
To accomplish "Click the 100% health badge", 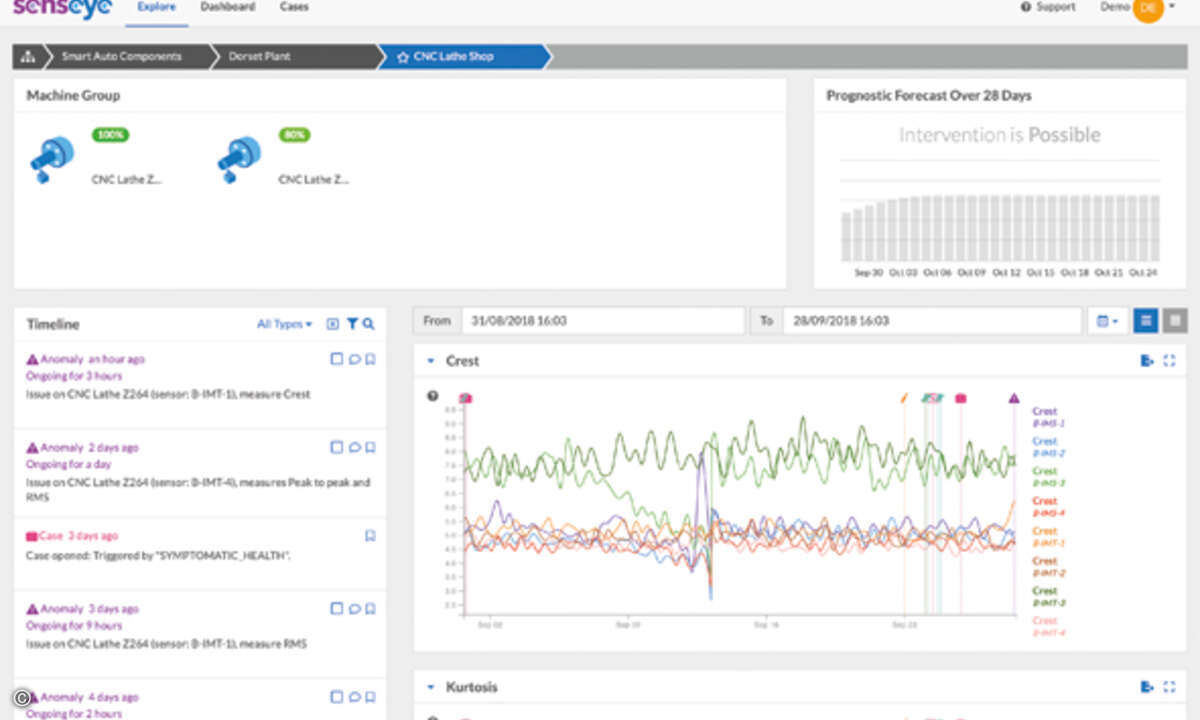I will coord(110,135).
